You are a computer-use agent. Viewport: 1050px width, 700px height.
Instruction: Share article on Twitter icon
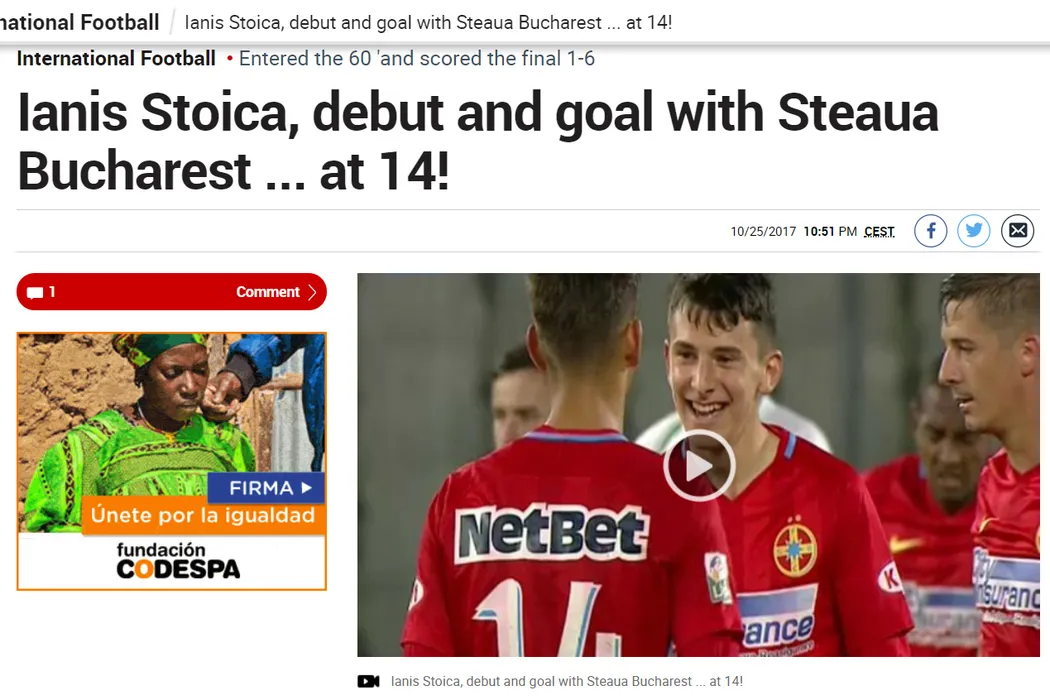[974, 231]
